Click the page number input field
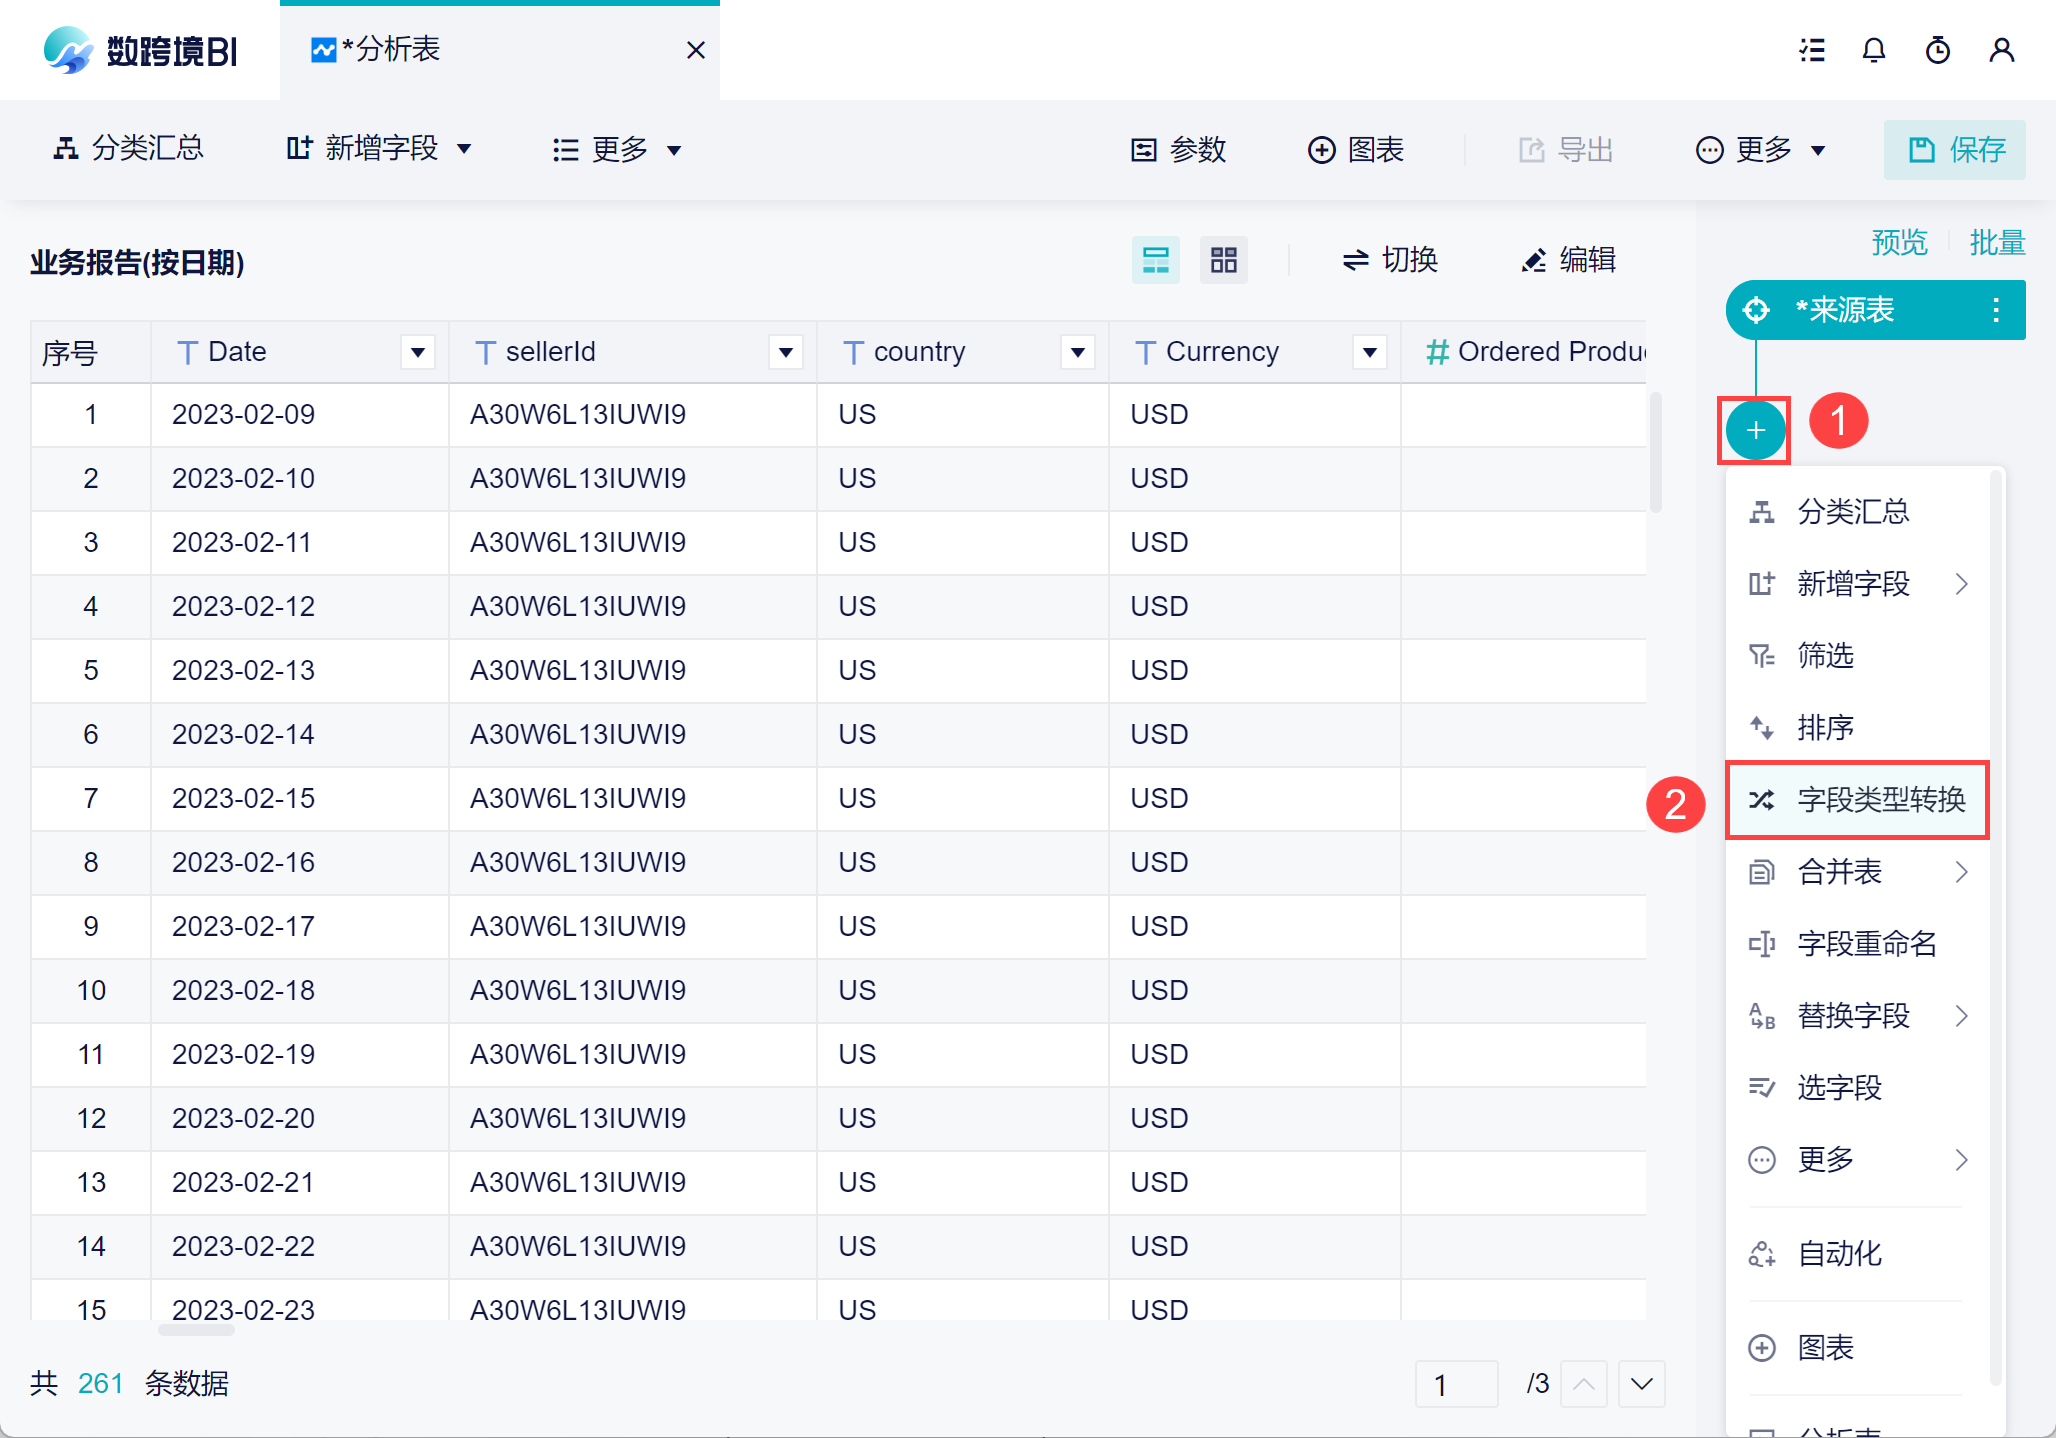2056x1438 pixels. click(x=1456, y=1384)
